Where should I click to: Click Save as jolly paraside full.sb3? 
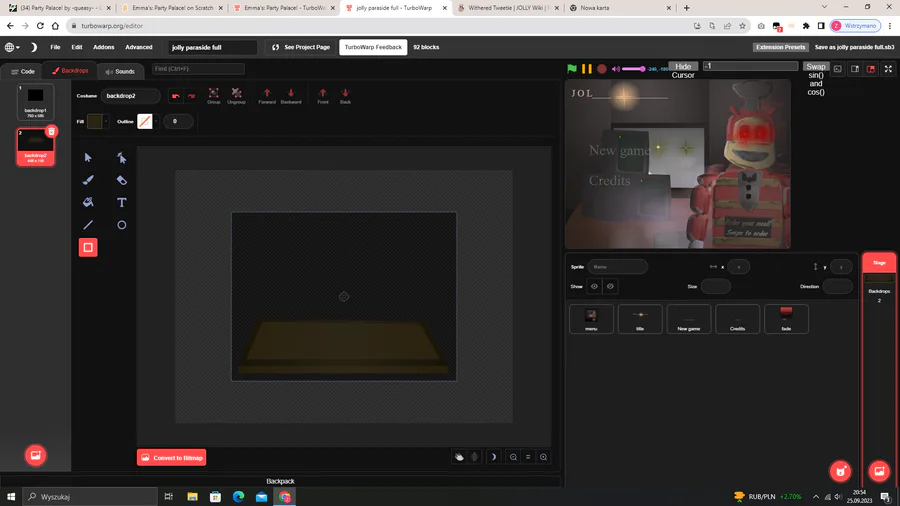point(854,47)
